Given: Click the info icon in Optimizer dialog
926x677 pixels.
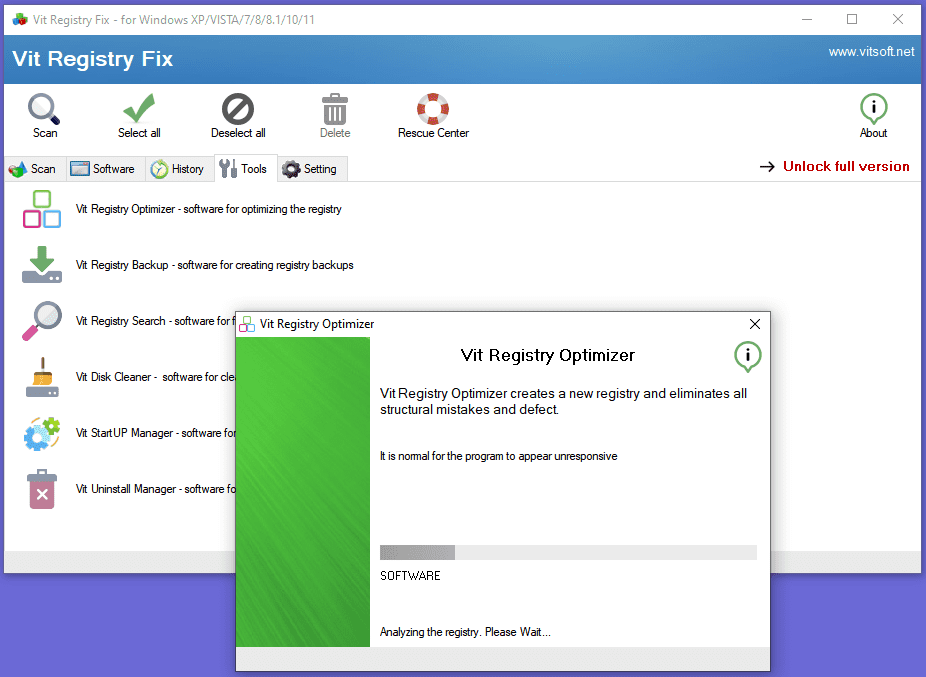Looking at the screenshot, I should click(x=748, y=356).
